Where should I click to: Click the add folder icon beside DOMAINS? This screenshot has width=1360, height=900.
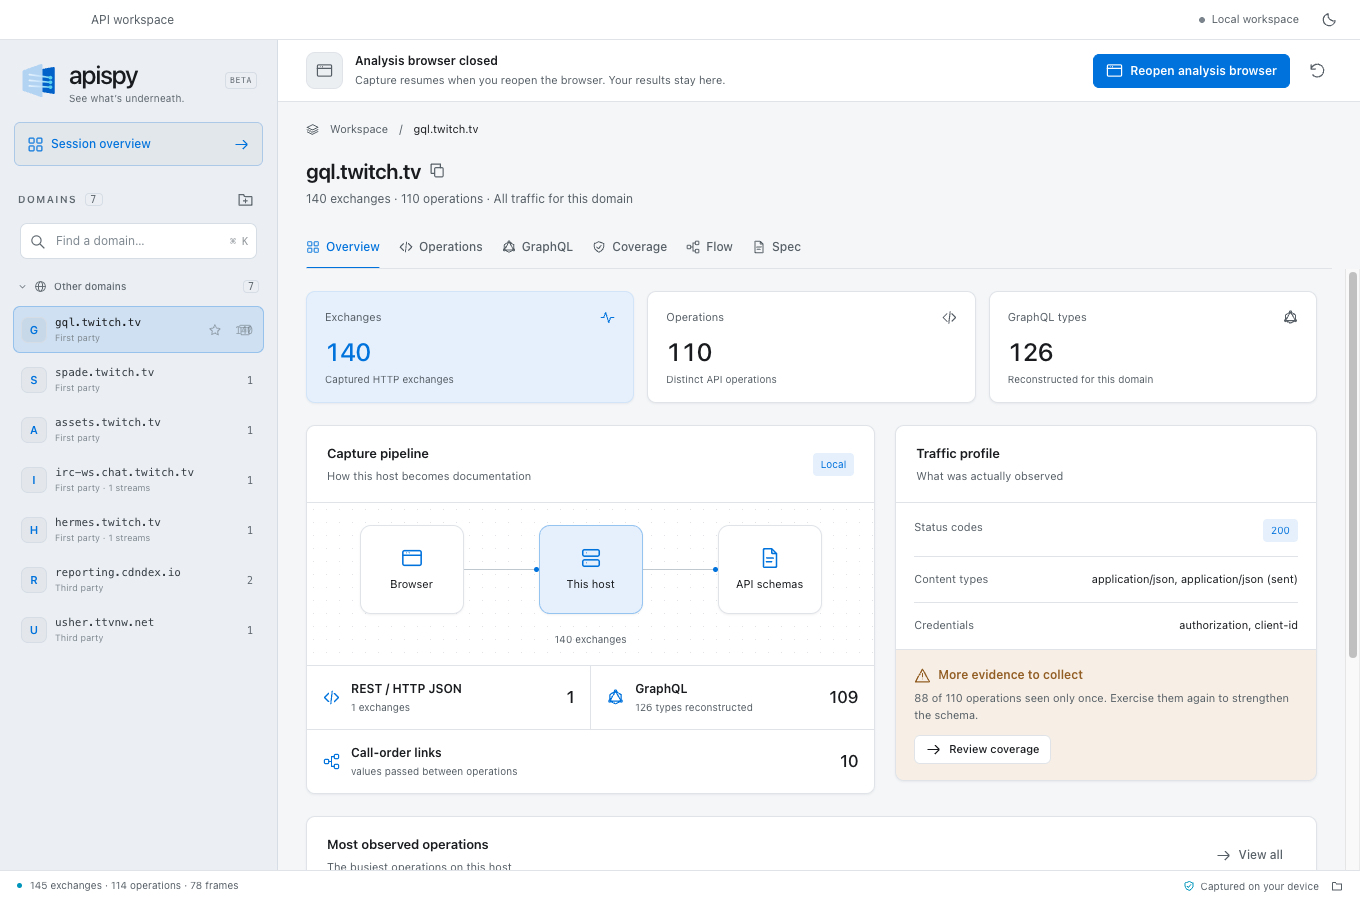coord(245,200)
